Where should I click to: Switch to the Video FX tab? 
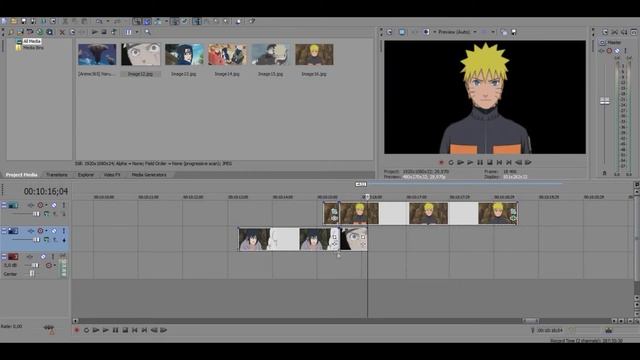click(112, 175)
